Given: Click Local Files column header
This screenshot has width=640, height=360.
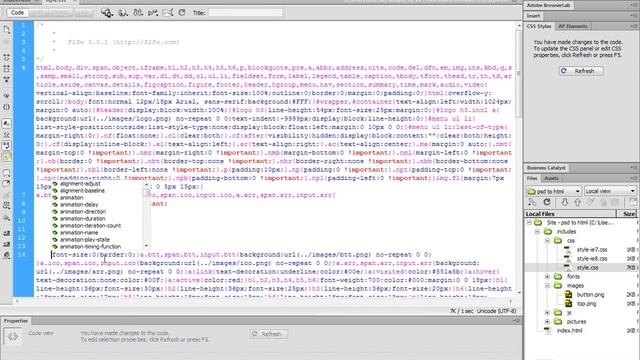Looking at the screenshot, I should 570,214.
